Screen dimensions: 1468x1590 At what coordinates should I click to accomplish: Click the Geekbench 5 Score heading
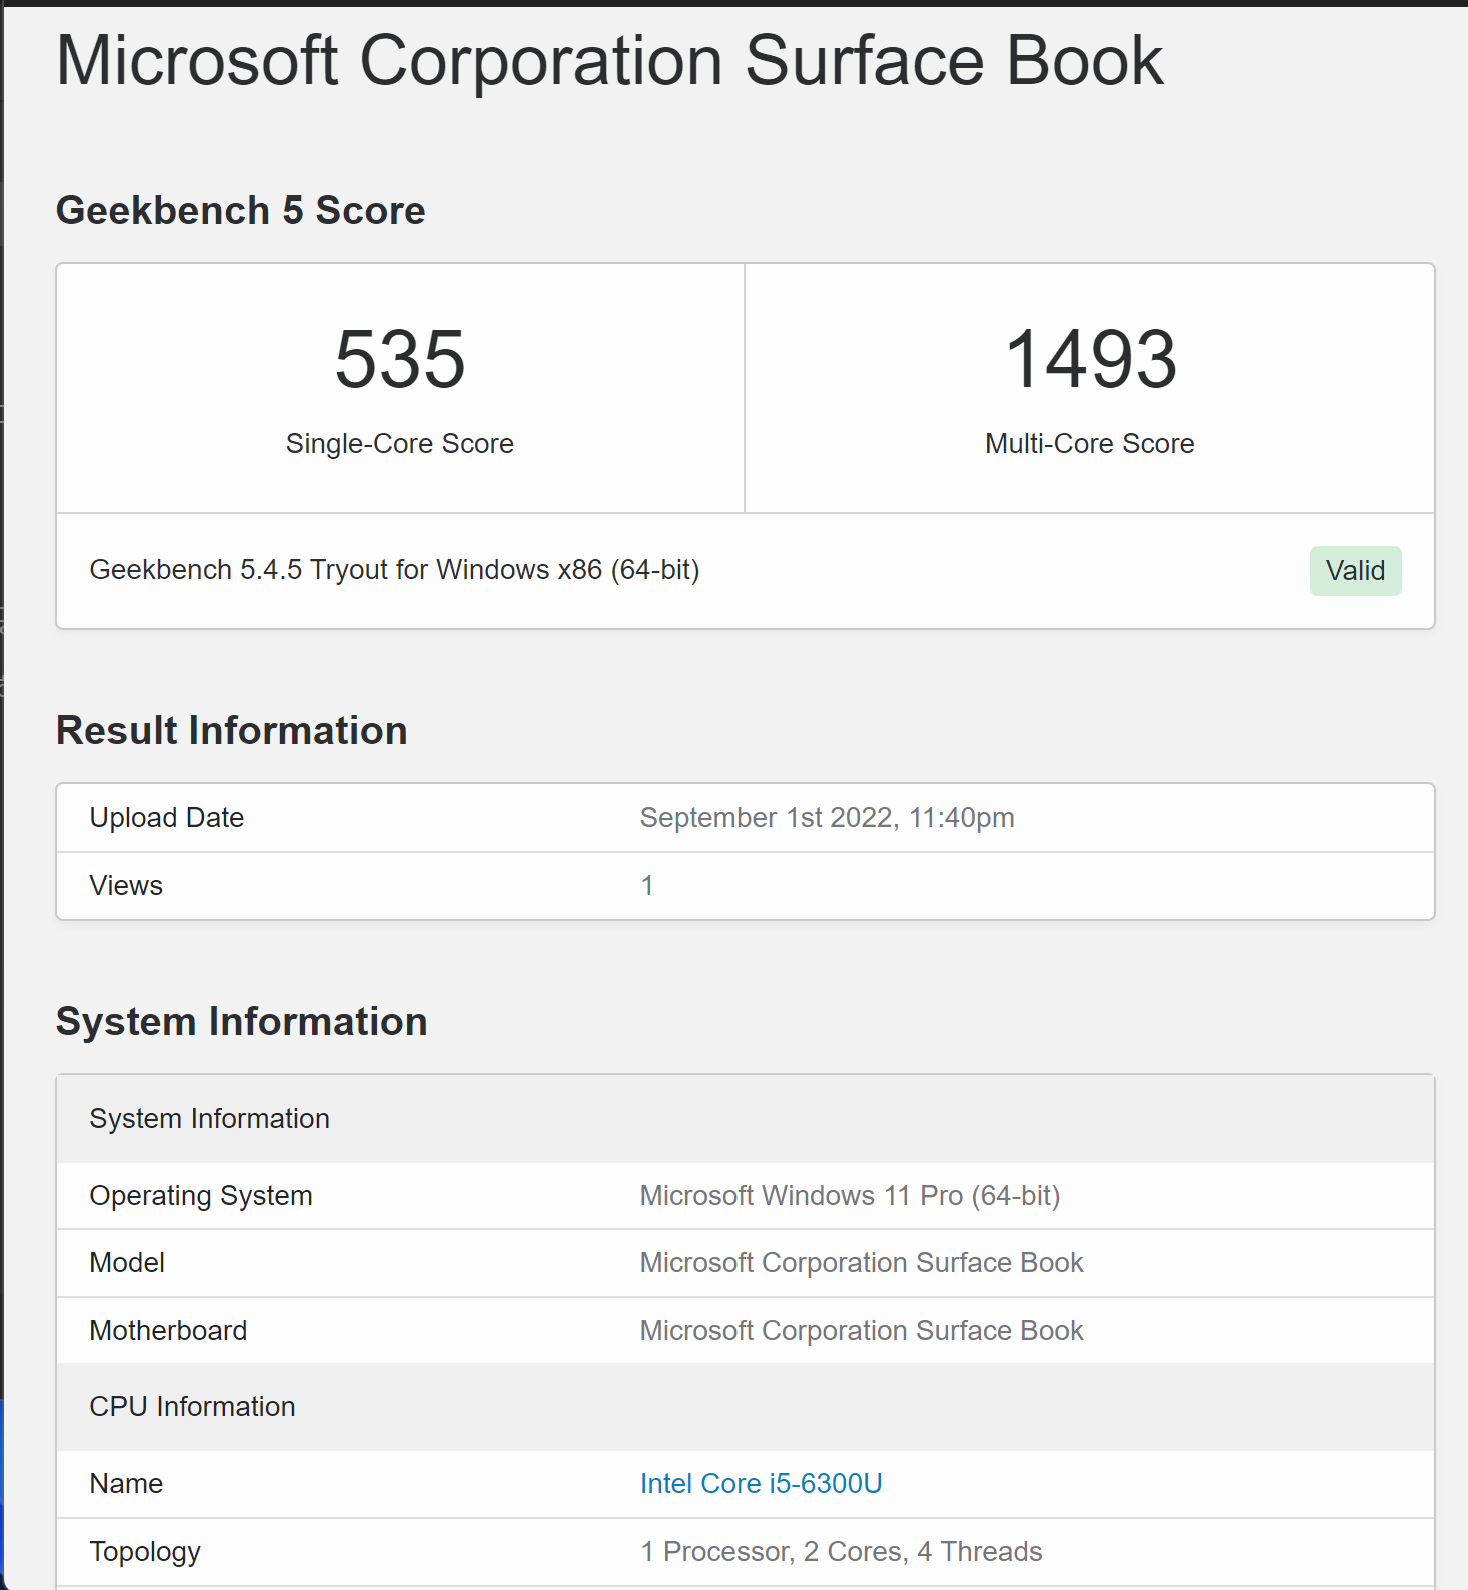(x=241, y=210)
